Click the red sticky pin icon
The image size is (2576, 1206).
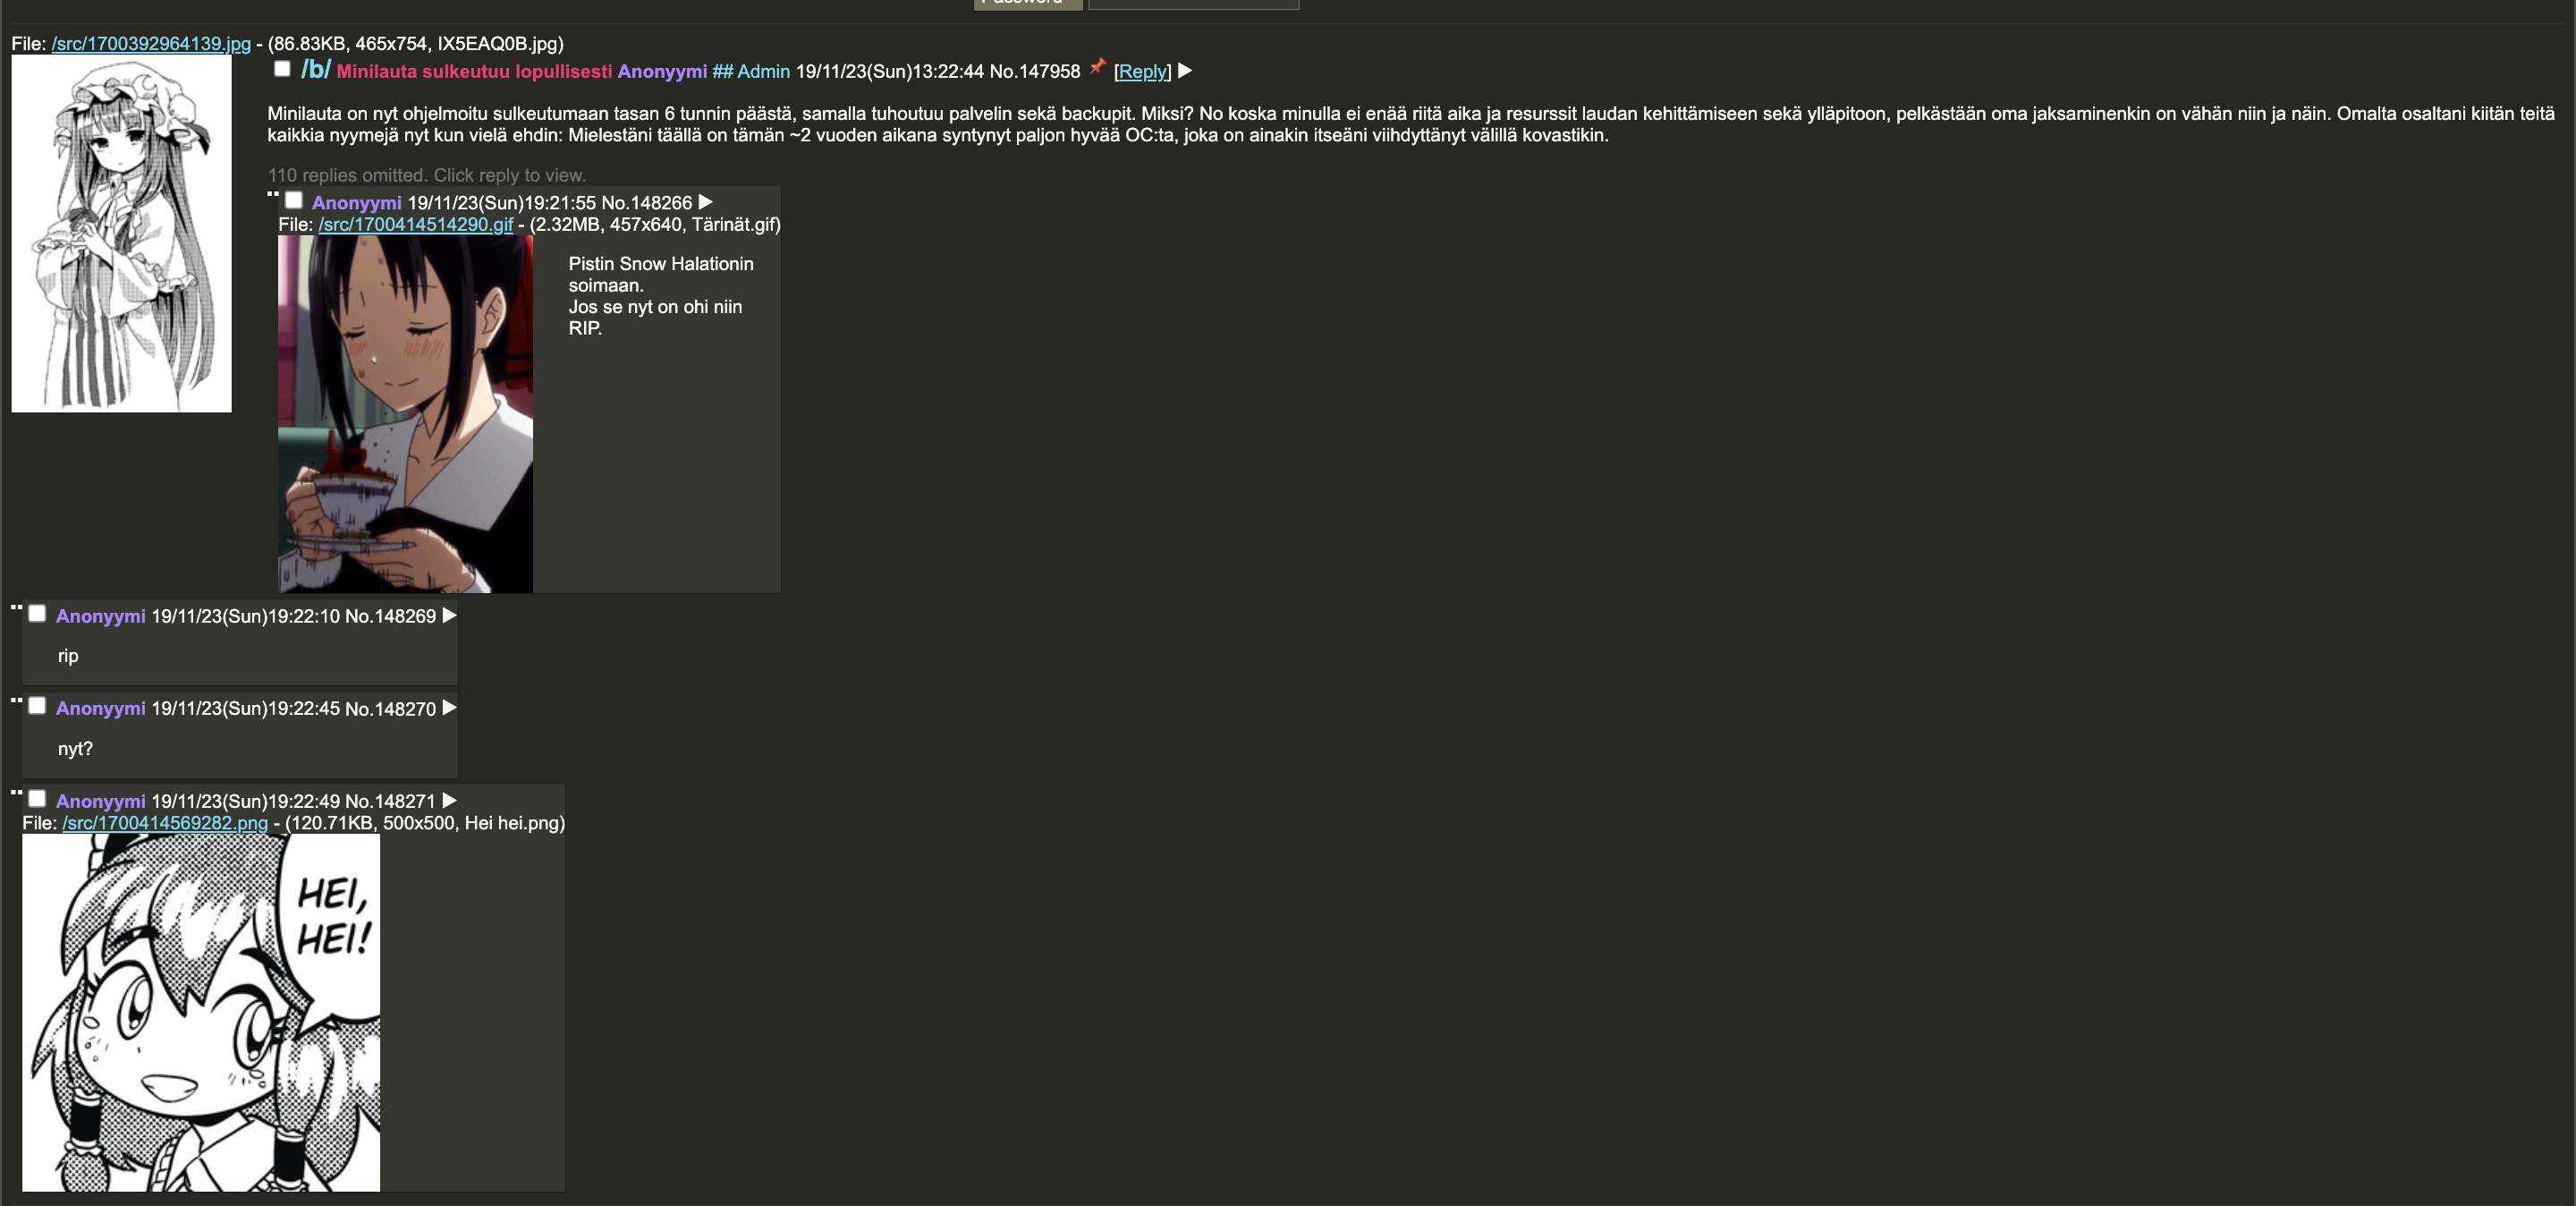point(1098,67)
